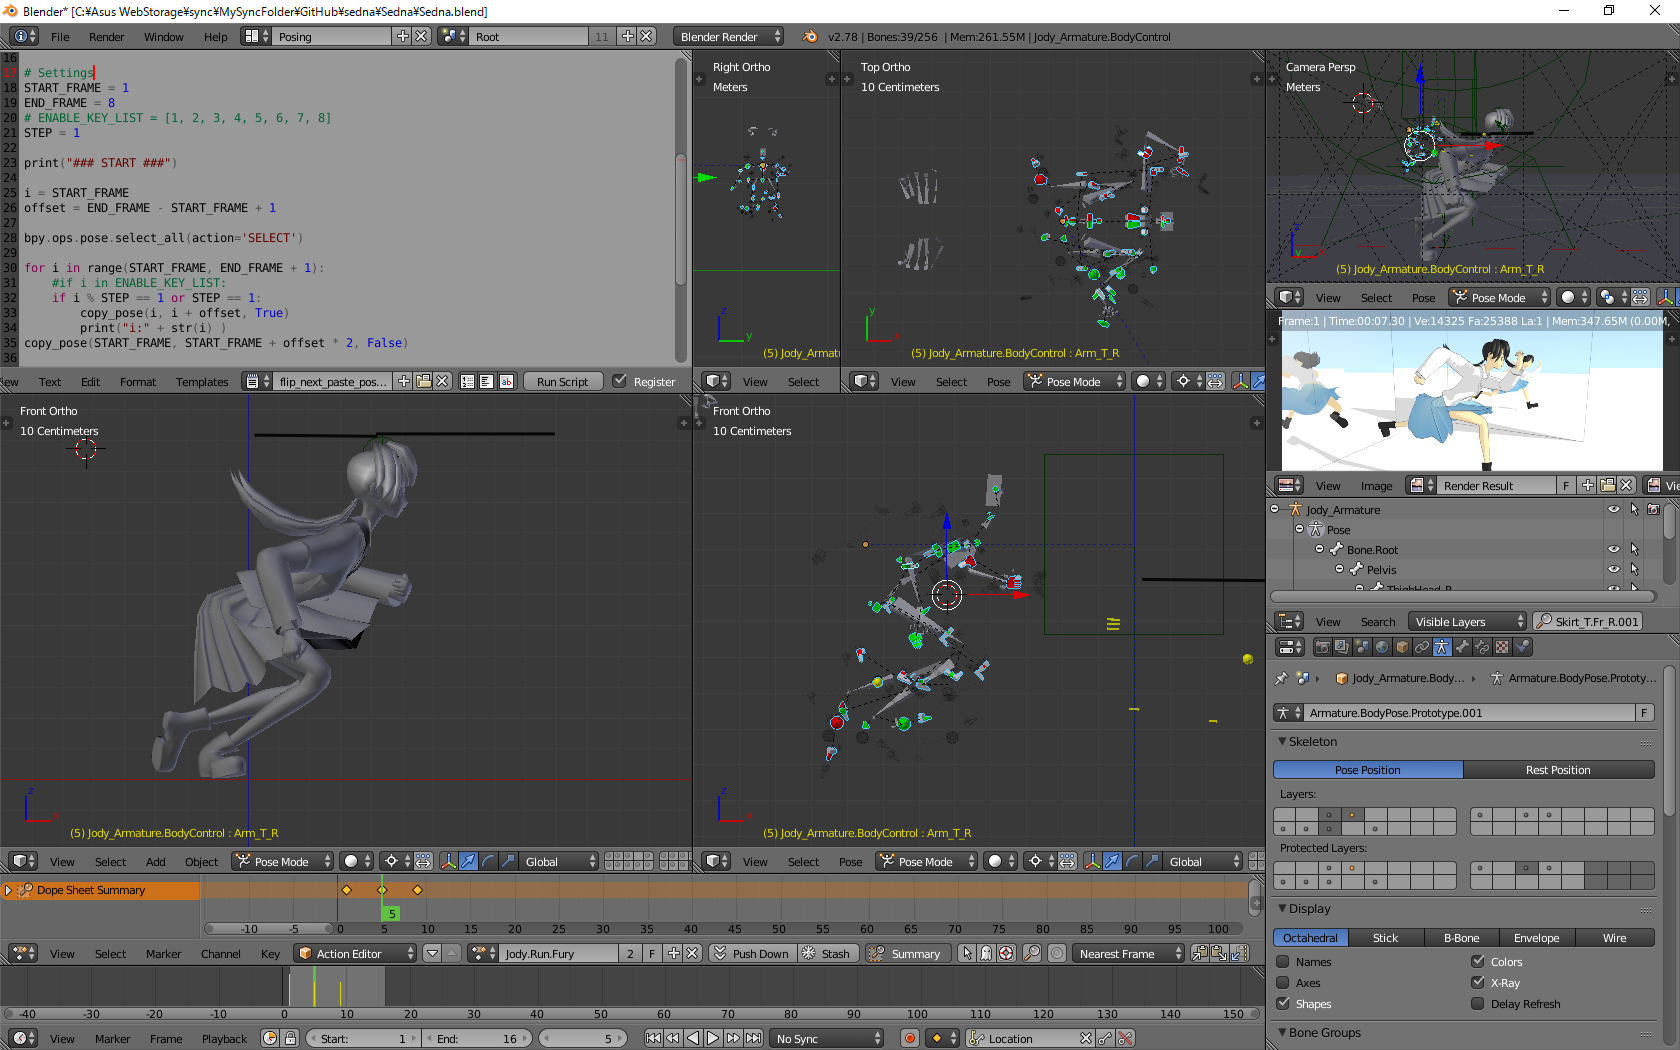
Task: Toggle show-hidden ghost filter in Action Editor
Action: pos(987,953)
